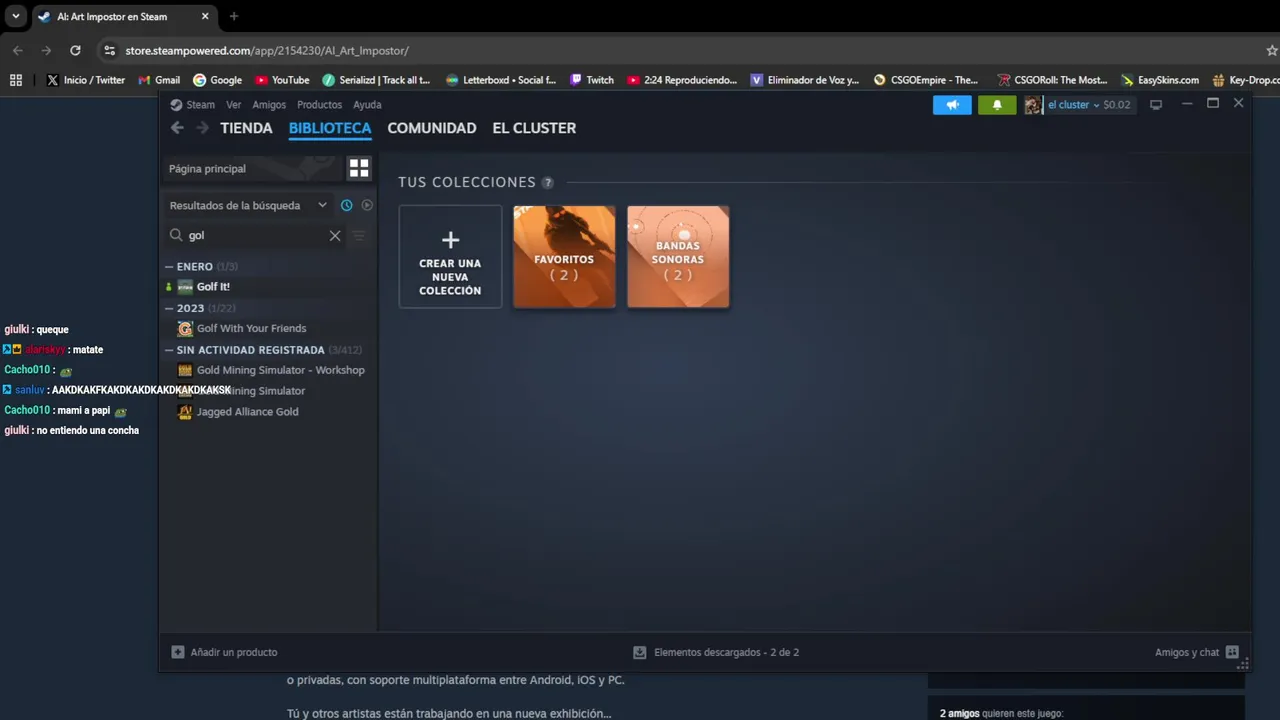Clear the library search text
The height and width of the screenshot is (720, 1280).
tap(335, 236)
